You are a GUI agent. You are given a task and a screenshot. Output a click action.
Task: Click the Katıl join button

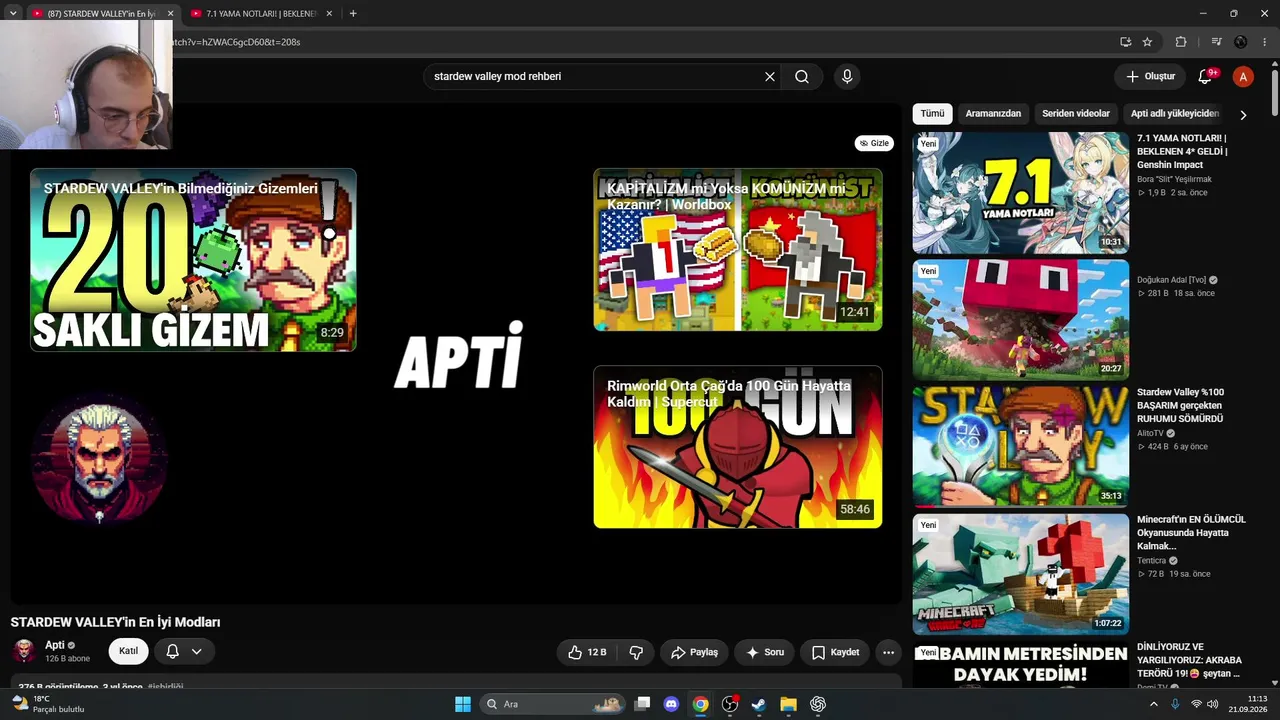click(x=128, y=651)
